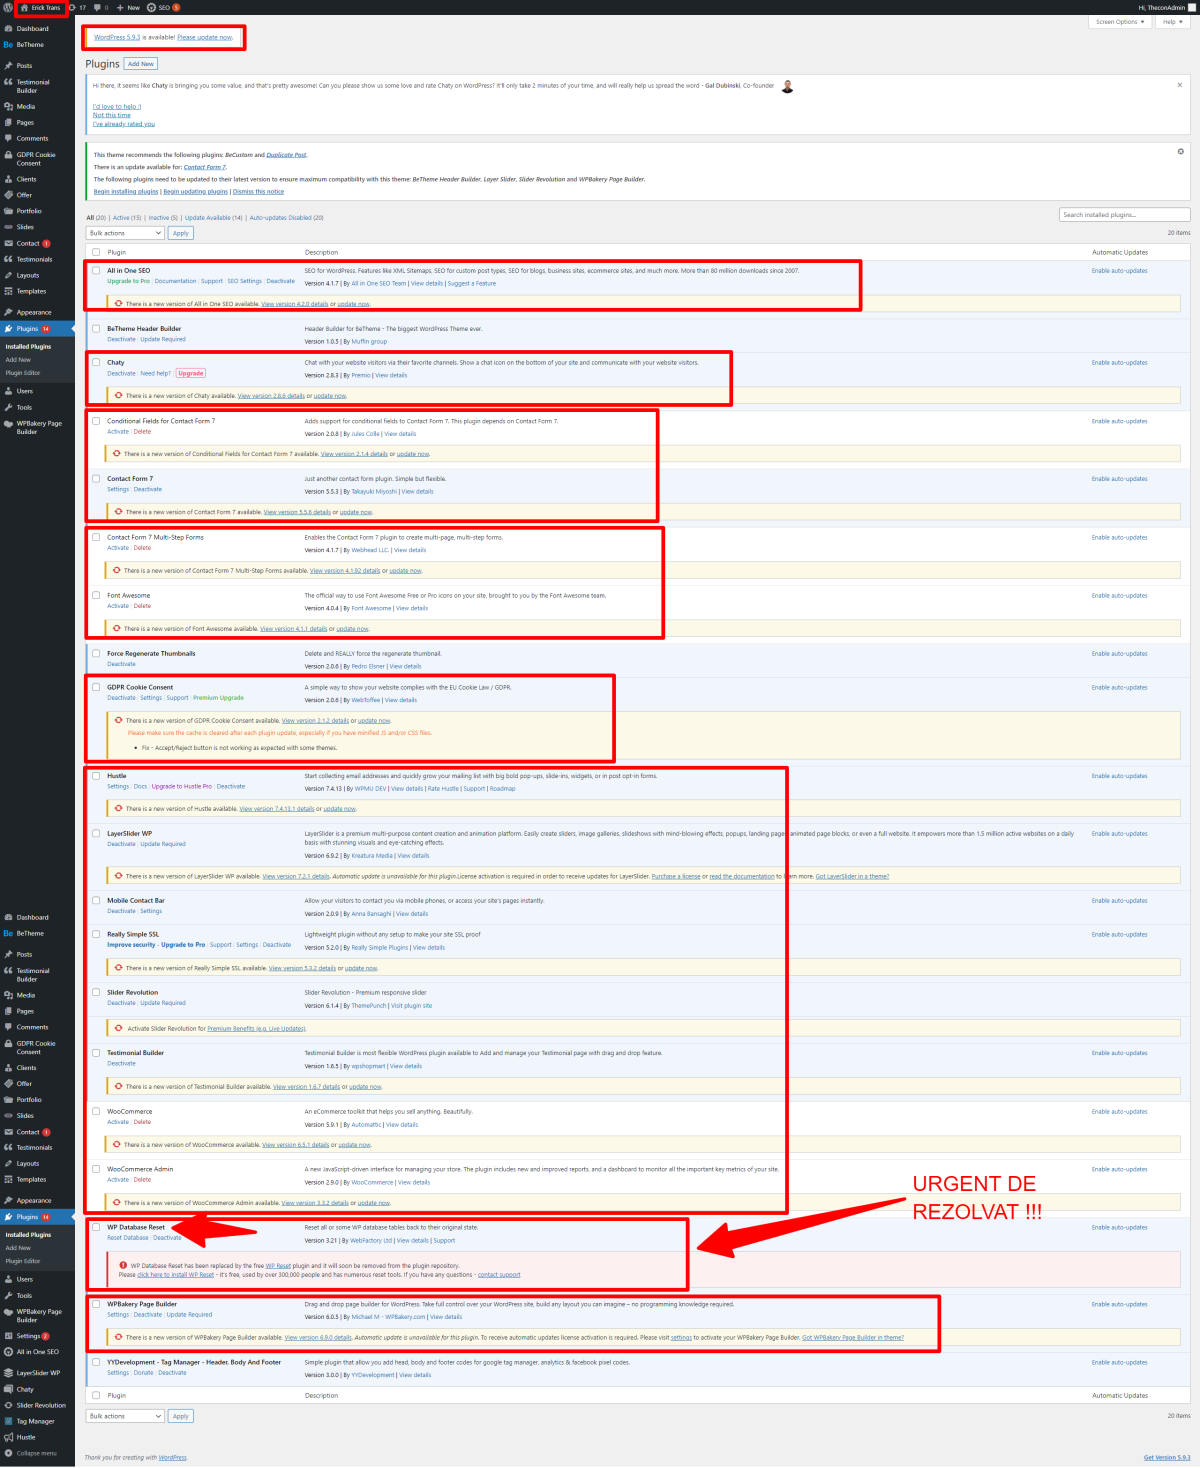Screen dimensions: 1200x1468
Task: Filter by Auto-updates Disabled (20)
Action: tap(286, 217)
